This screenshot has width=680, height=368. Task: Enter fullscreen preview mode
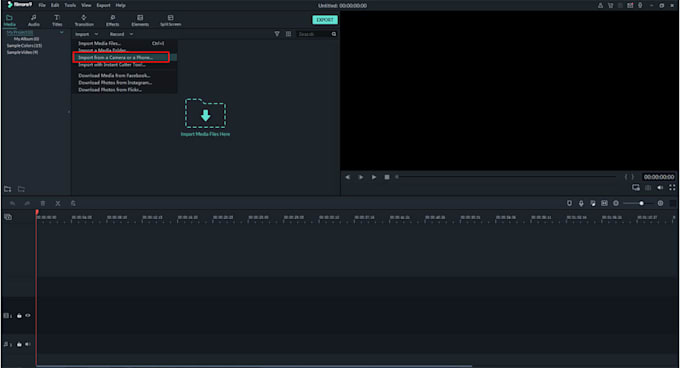pyautogui.click(x=672, y=188)
